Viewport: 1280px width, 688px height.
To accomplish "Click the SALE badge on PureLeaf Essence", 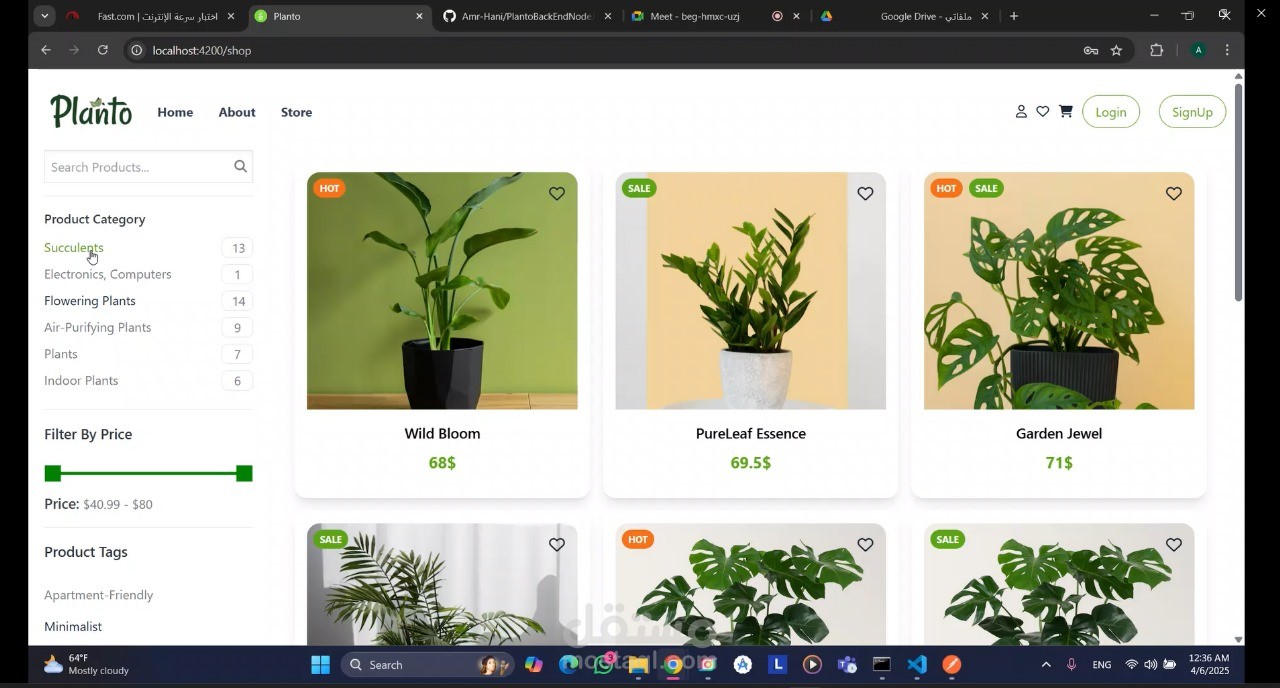I will pos(639,188).
